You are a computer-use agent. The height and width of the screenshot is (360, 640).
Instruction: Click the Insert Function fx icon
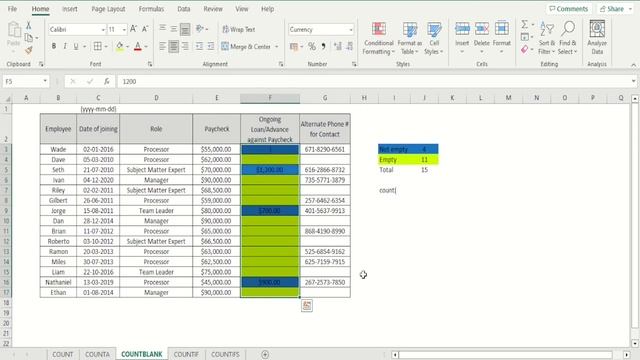pyautogui.click(x=107, y=82)
